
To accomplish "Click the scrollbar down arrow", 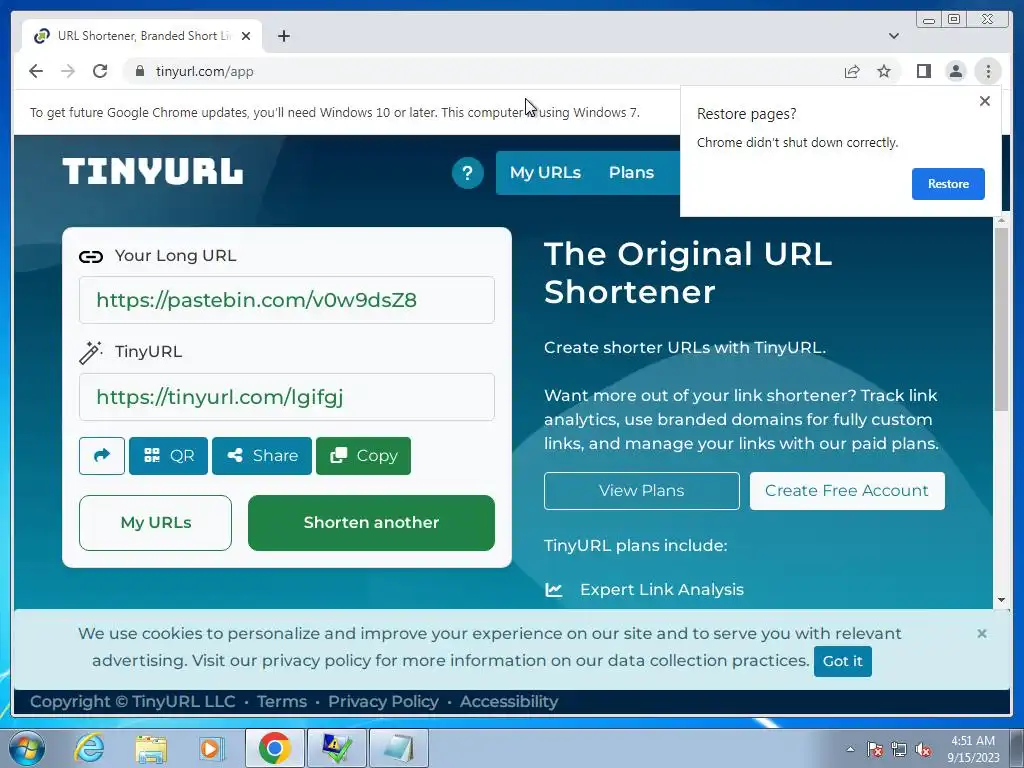I will click(x=1002, y=600).
